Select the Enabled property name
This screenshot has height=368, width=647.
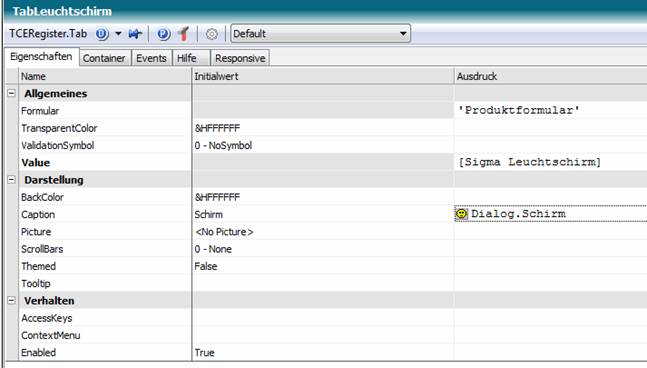point(38,353)
